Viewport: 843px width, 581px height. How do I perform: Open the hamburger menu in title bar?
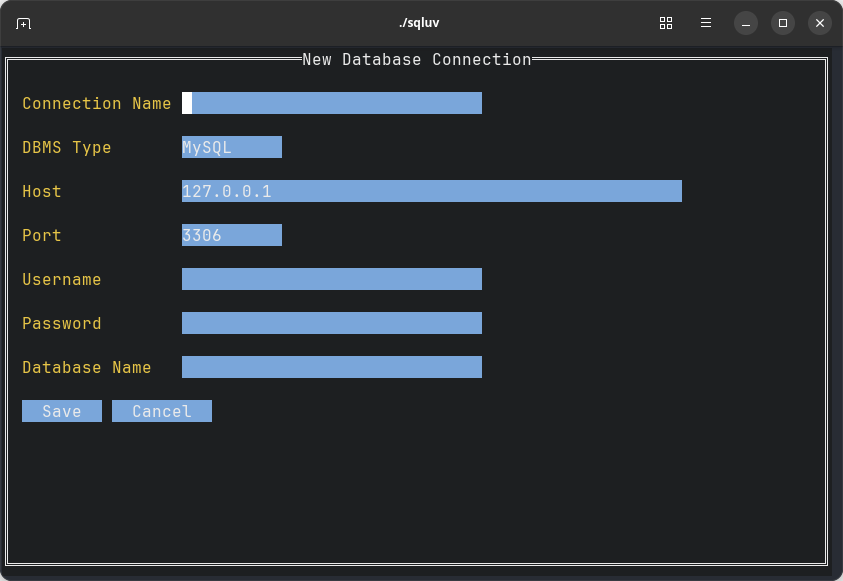(x=706, y=23)
